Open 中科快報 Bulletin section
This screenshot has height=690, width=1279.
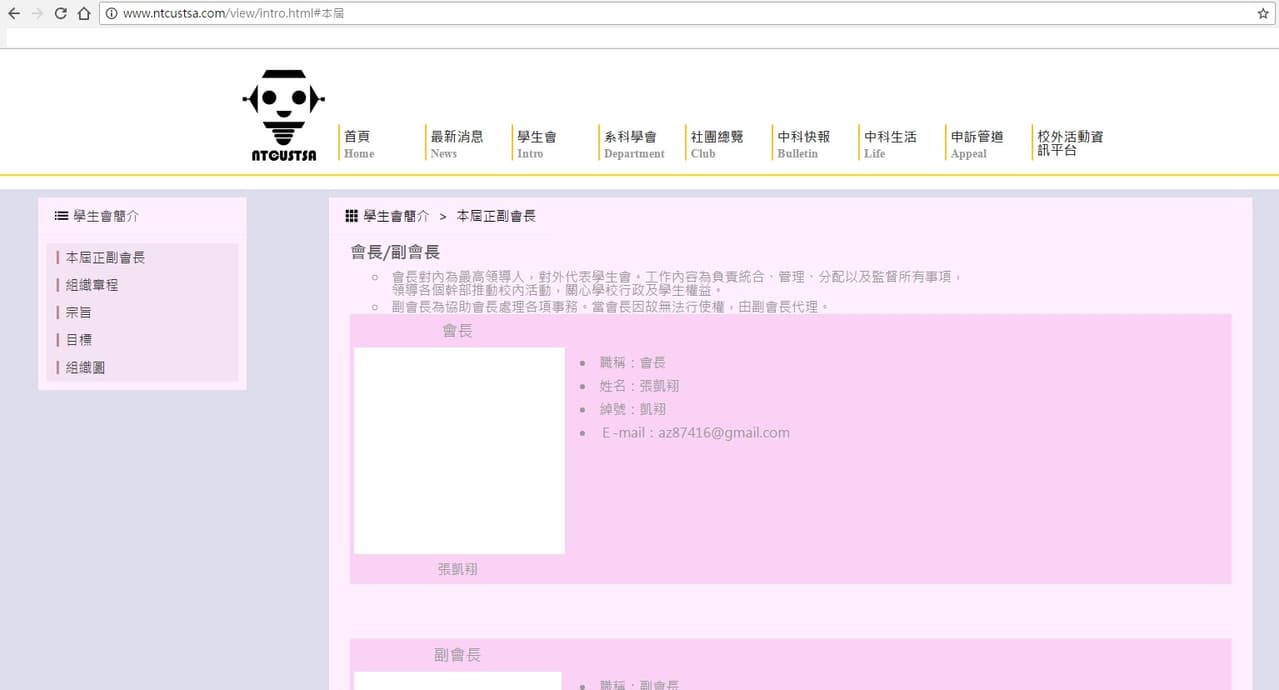(x=804, y=144)
